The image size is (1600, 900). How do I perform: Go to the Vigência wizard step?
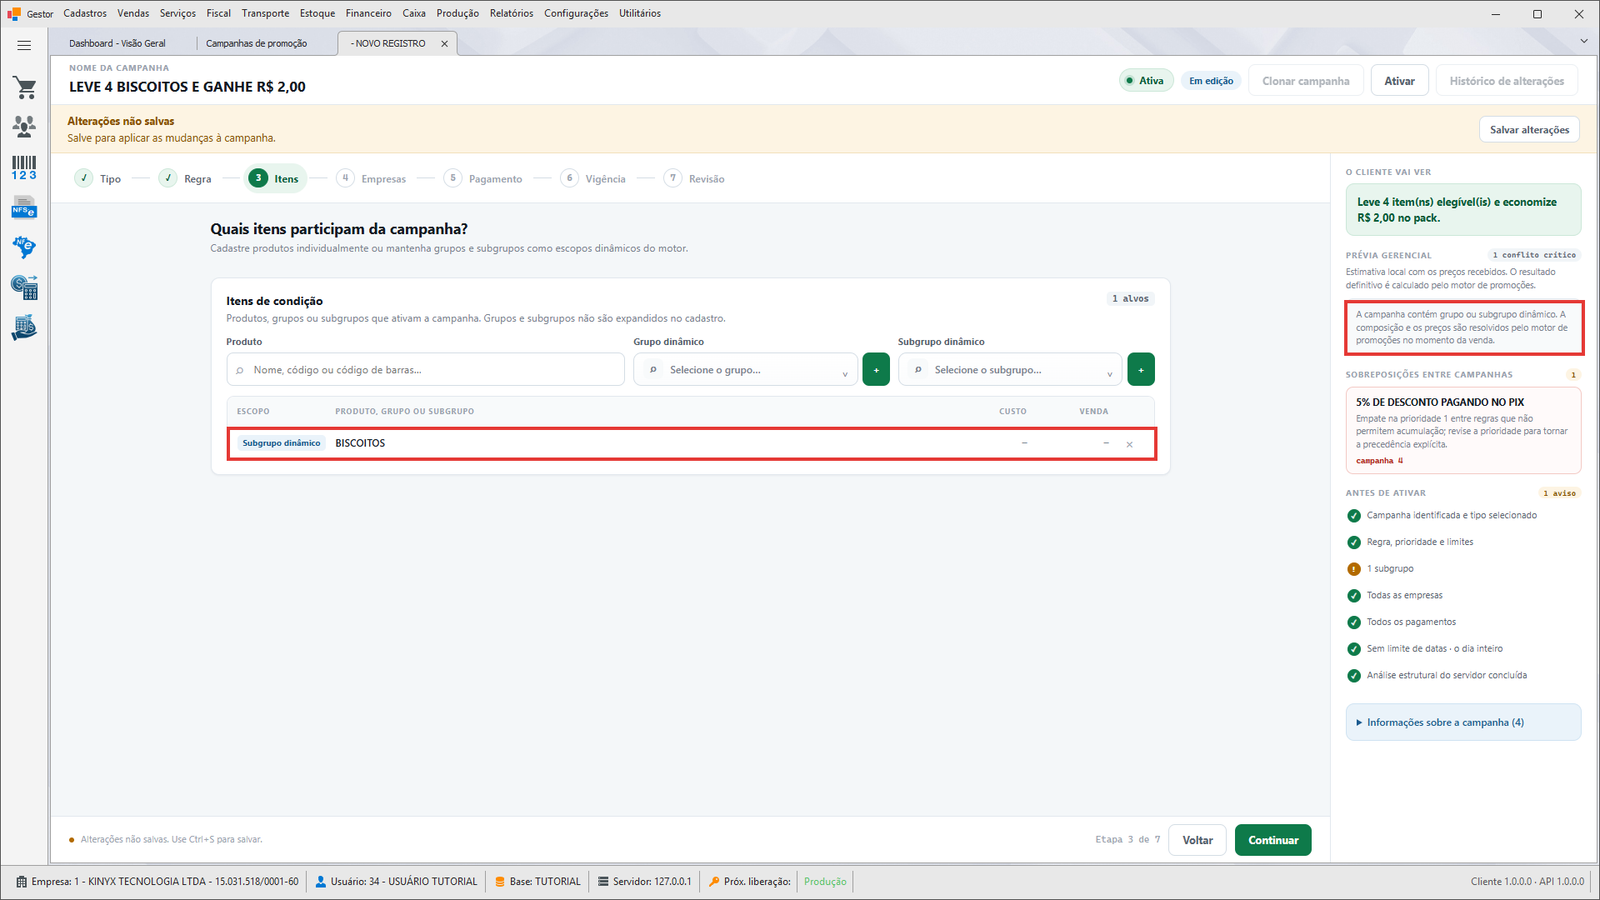tap(593, 179)
